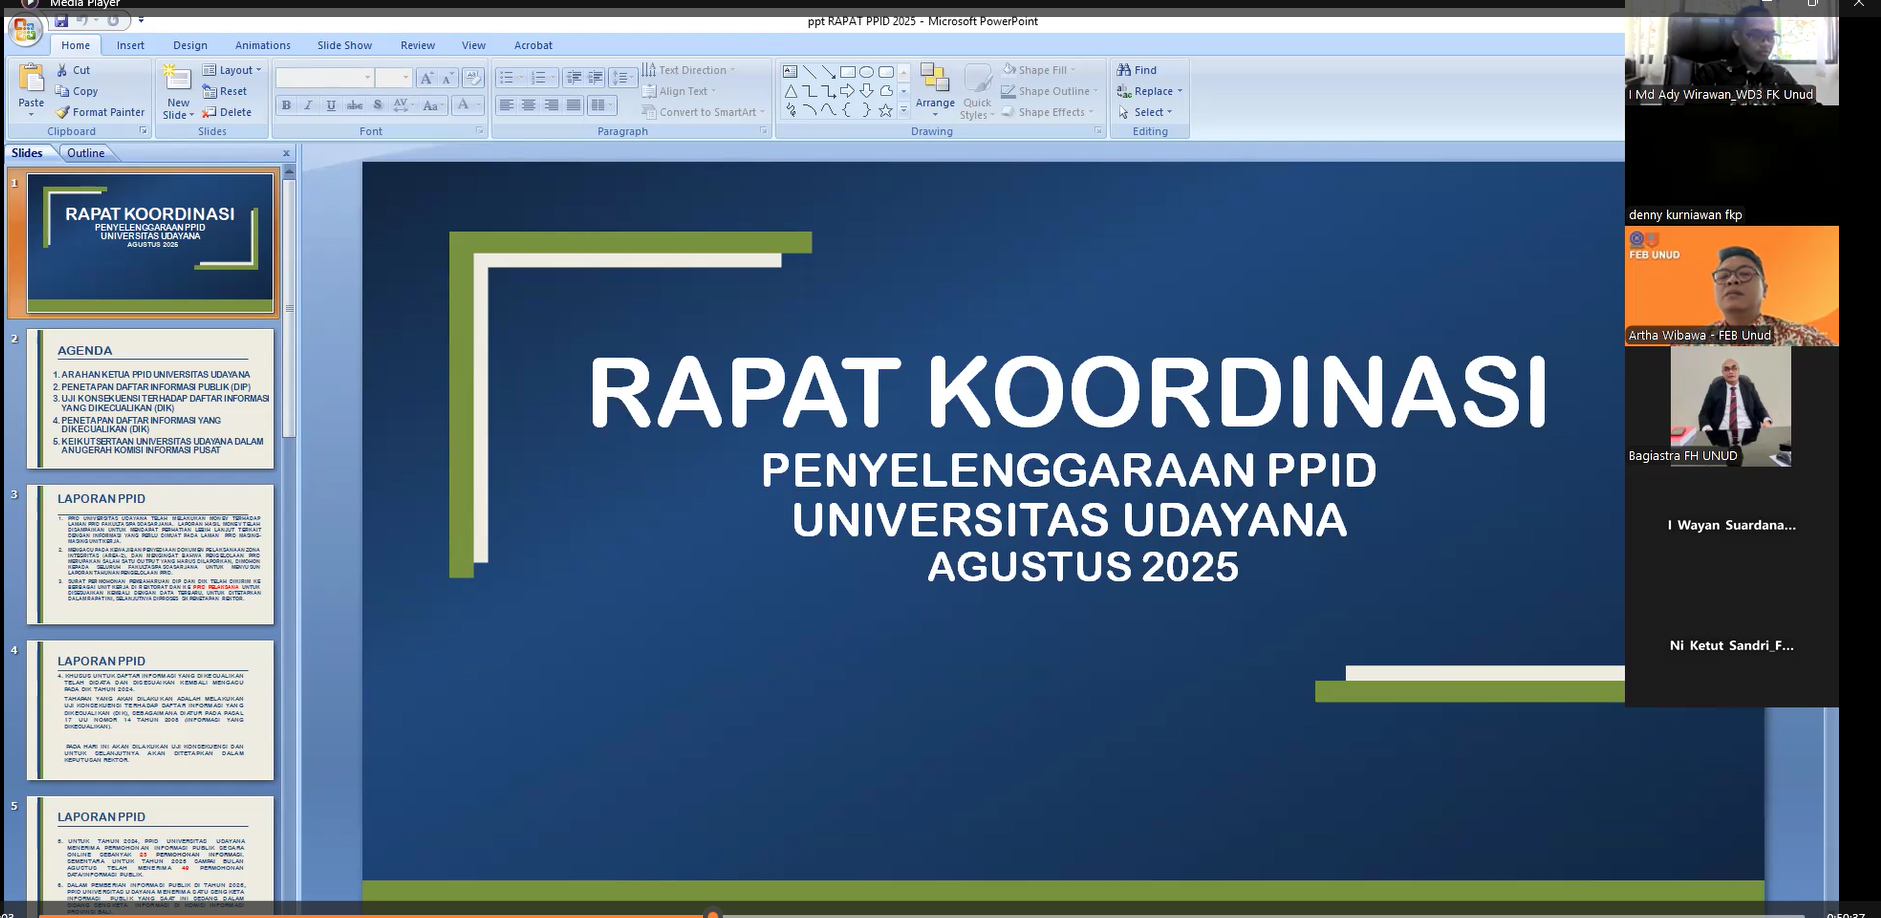The width and height of the screenshot is (1881, 918).
Task: Open the Slide Show ribbon tab
Action: pos(344,45)
